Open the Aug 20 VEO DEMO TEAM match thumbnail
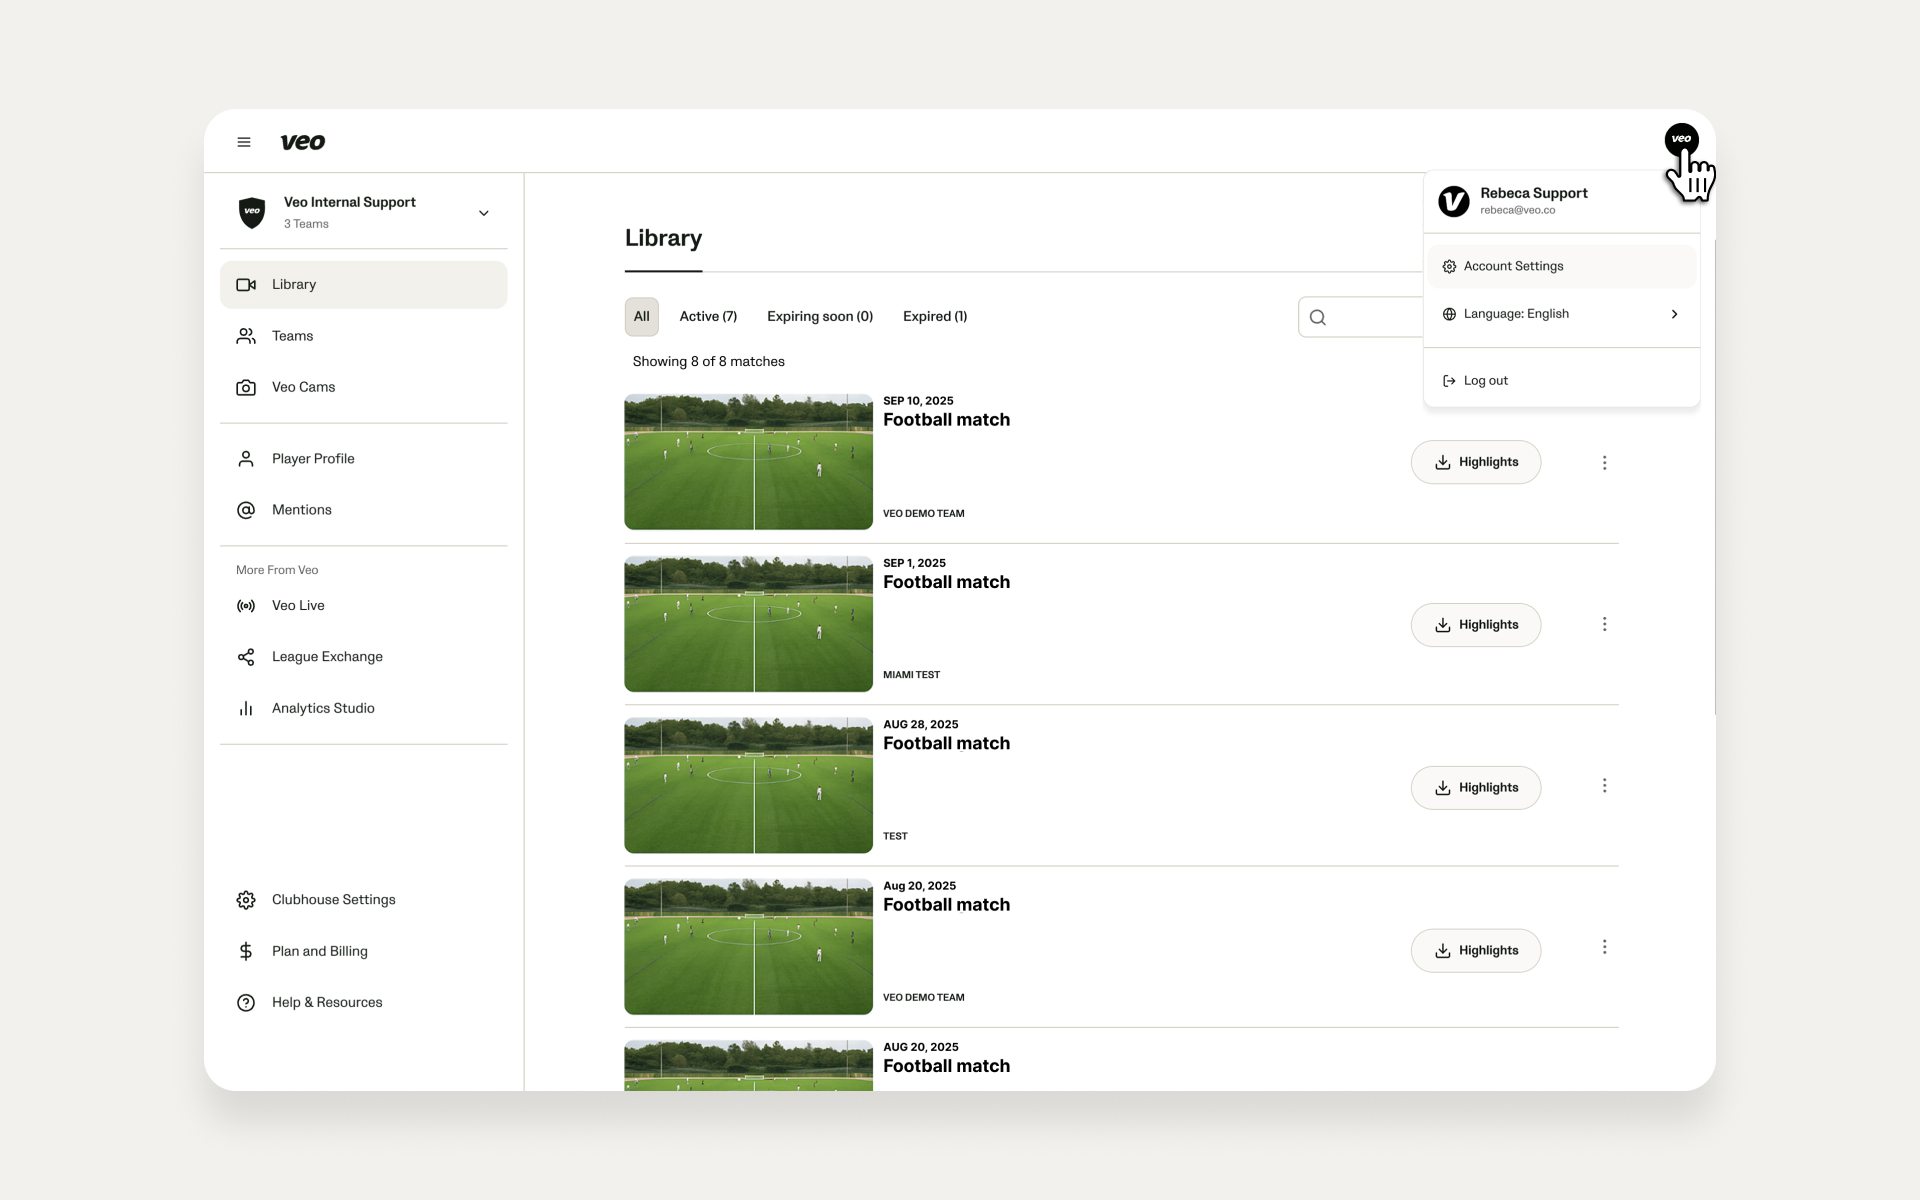This screenshot has width=1920, height=1200. pyautogui.click(x=748, y=947)
